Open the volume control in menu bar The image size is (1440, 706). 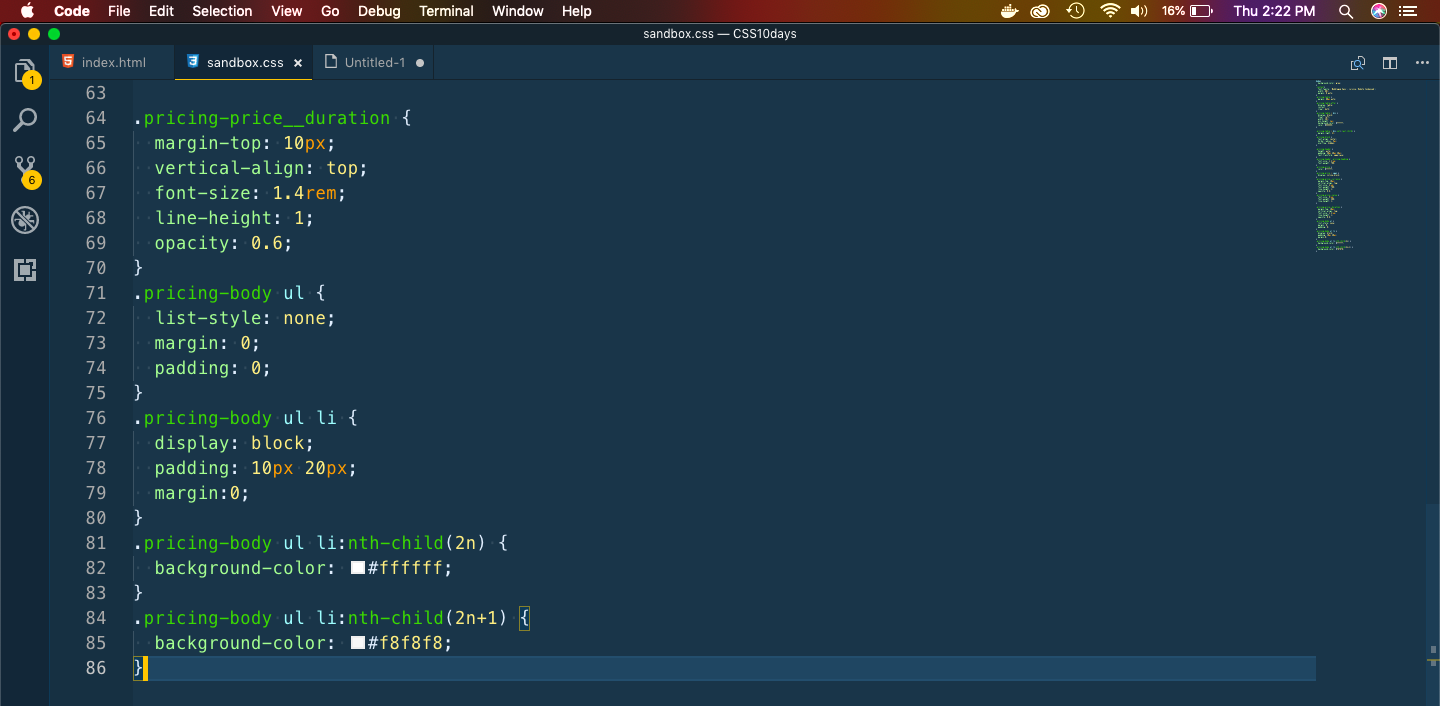click(x=1139, y=11)
